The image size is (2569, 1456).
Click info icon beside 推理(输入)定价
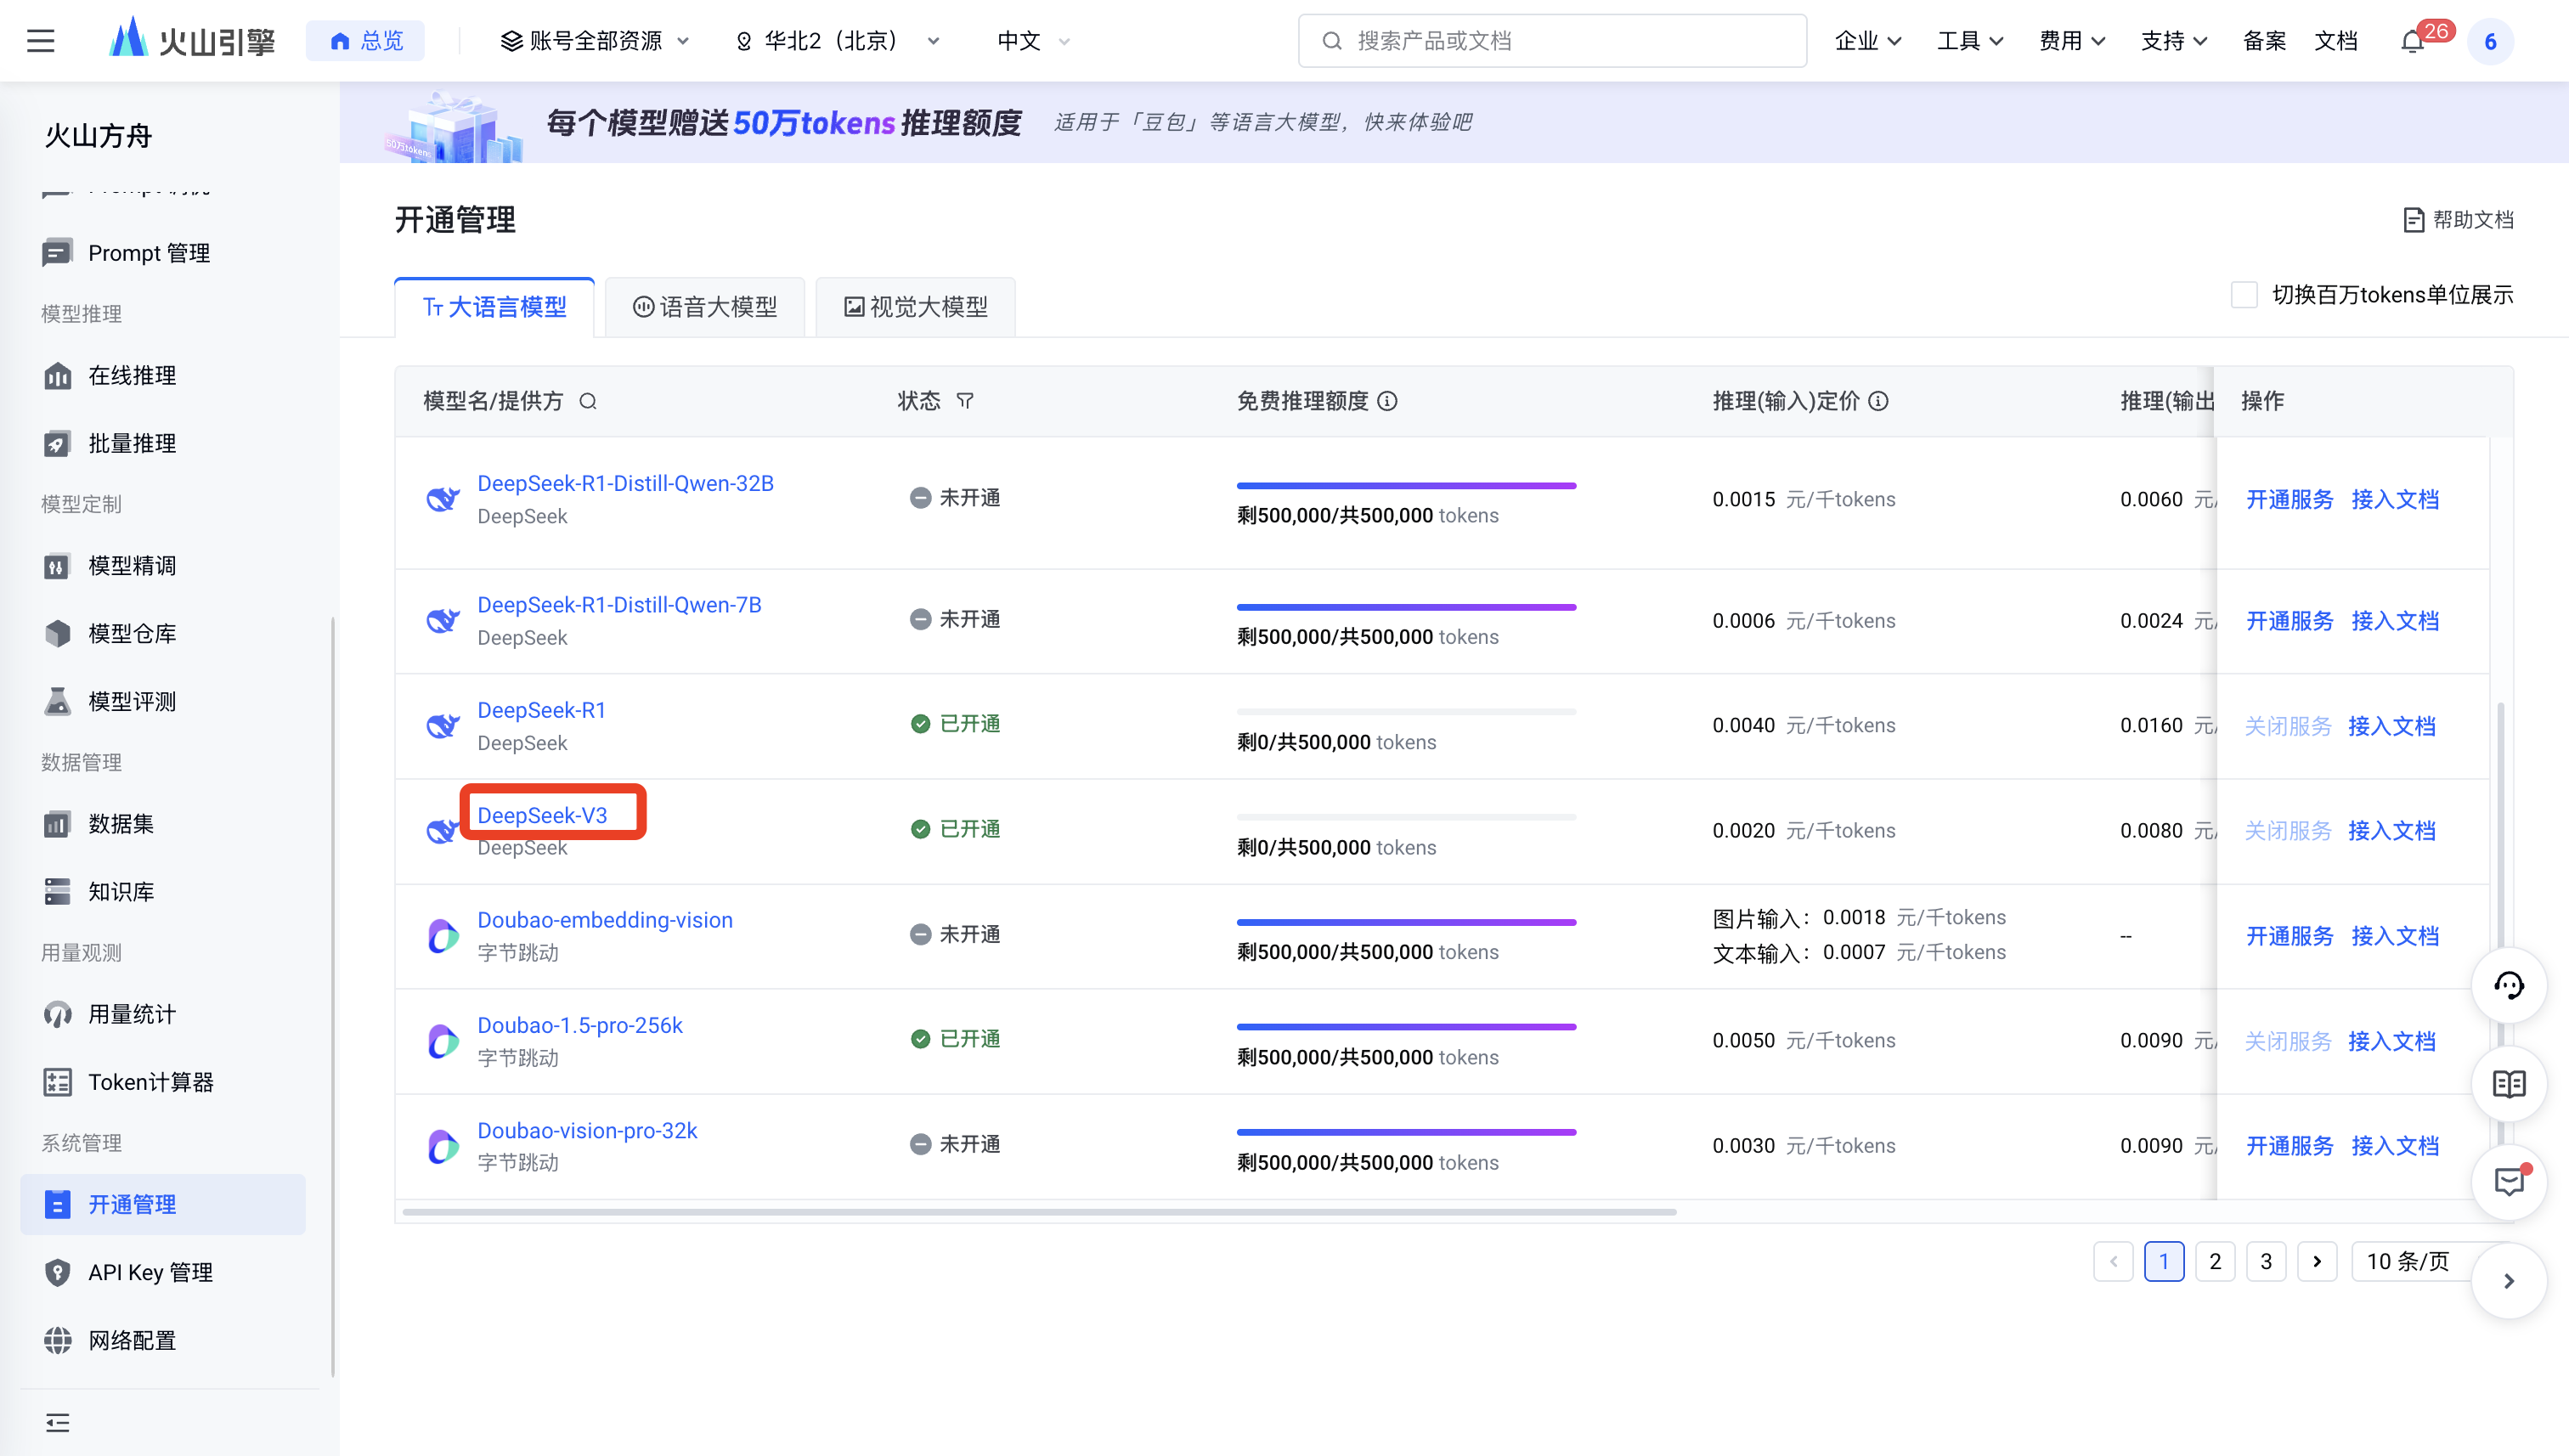(1879, 401)
